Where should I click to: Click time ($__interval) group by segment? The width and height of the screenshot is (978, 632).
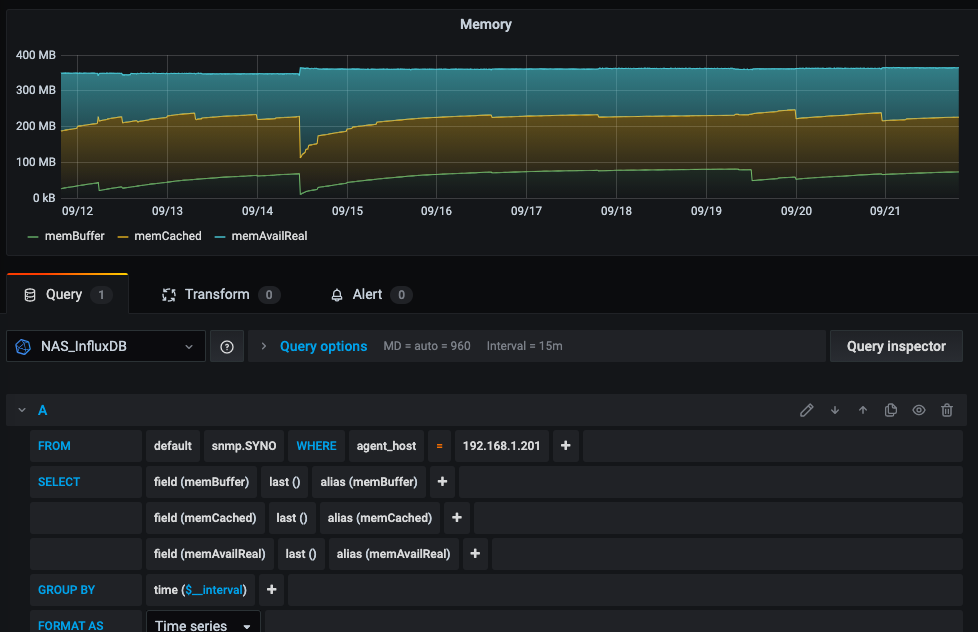click(x=200, y=590)
